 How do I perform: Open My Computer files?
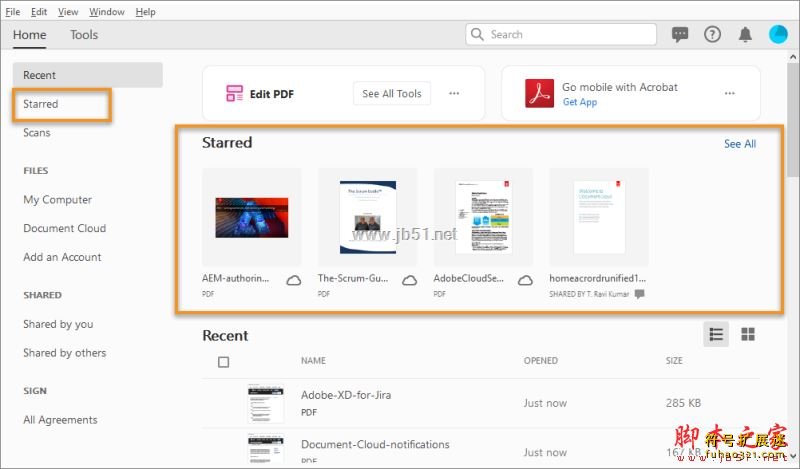click(x=58, y=200)
